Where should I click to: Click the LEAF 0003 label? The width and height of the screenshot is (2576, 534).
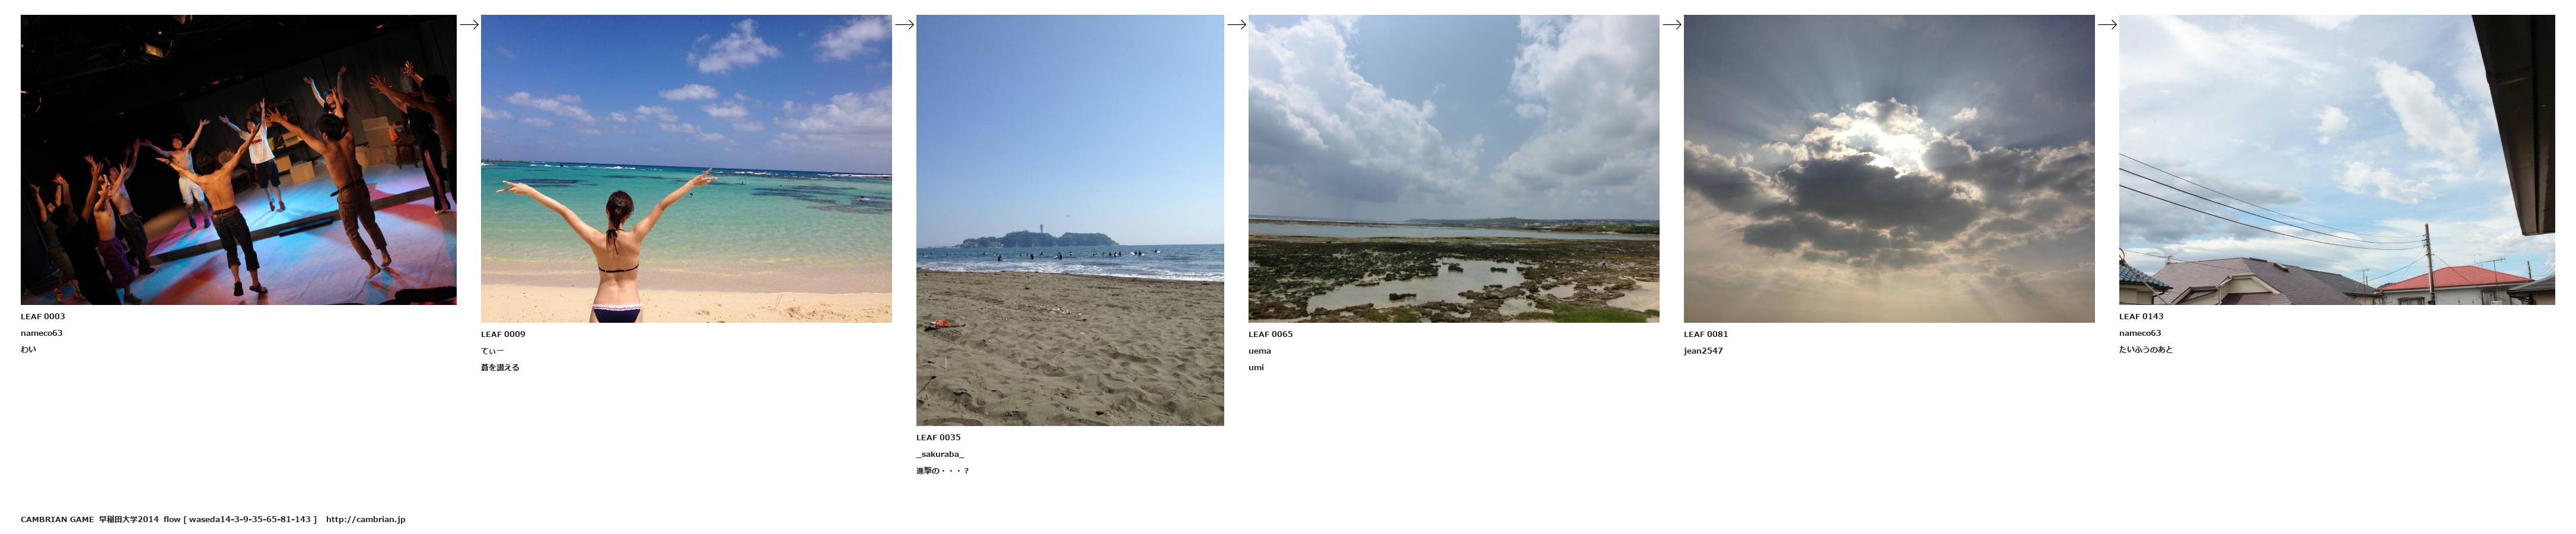click(x=43, y=317)
